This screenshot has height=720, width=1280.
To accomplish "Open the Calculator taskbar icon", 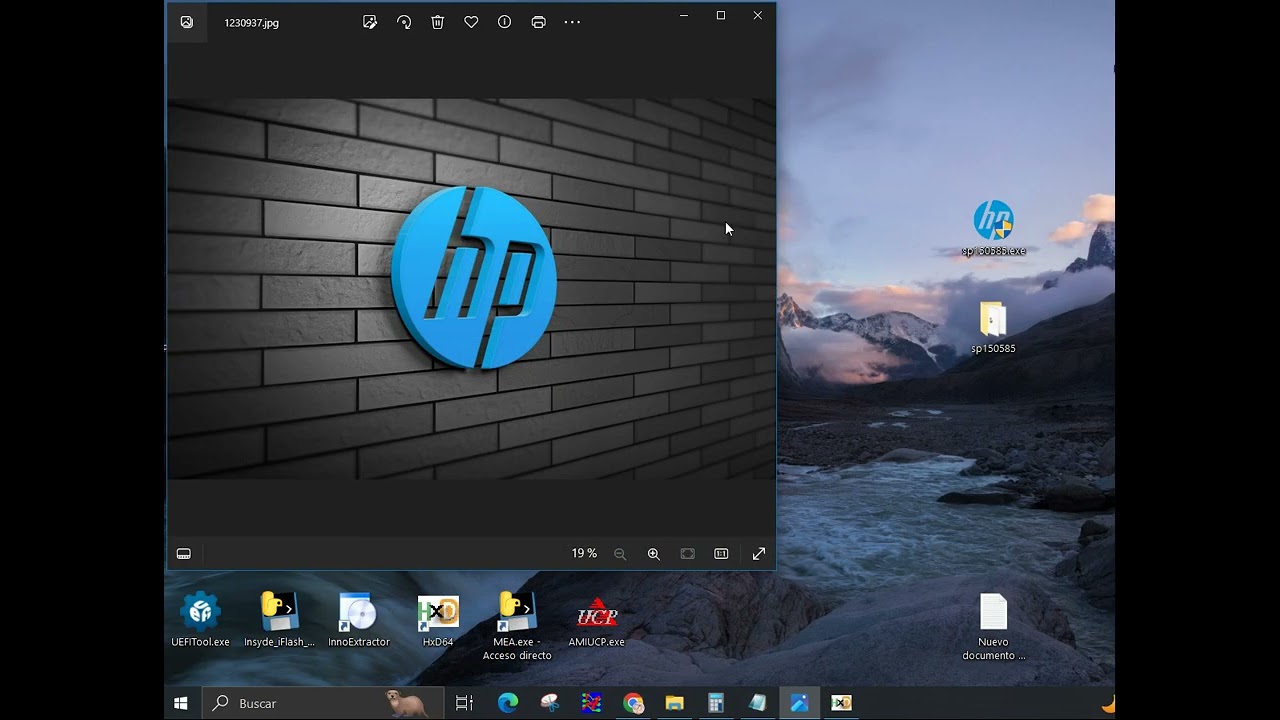I will point(716,703).
